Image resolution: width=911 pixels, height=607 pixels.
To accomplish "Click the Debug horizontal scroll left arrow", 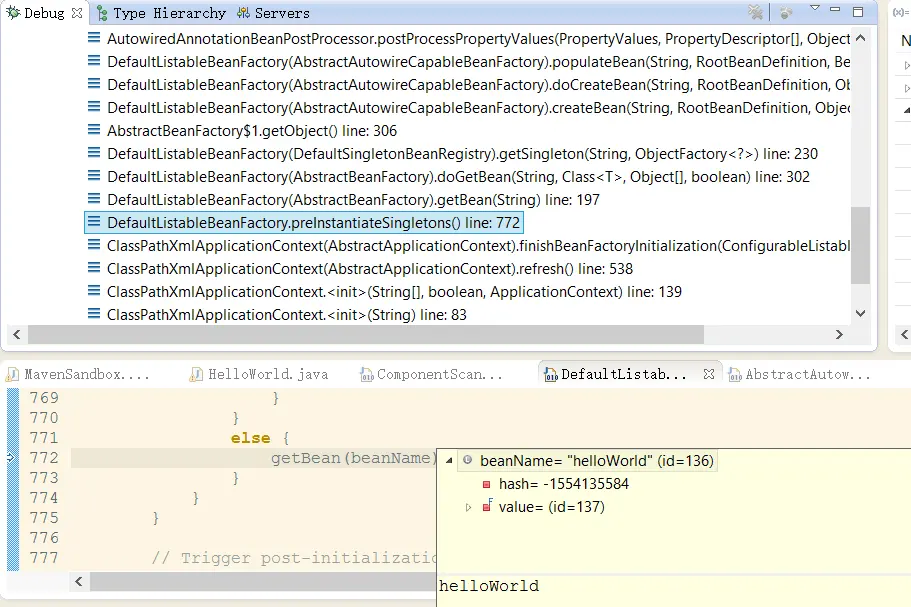I will tap(17, 335).
